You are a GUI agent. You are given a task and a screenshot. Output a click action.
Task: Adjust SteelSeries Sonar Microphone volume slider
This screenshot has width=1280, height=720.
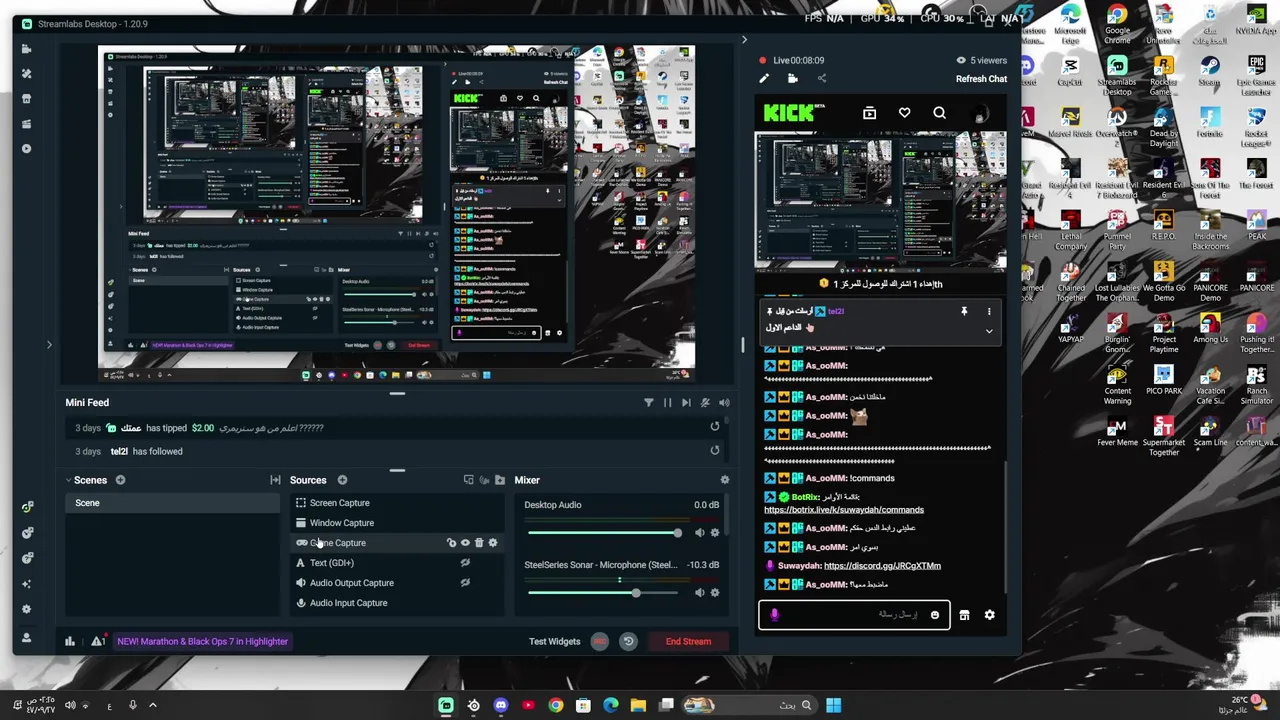(x=604, y=593)
